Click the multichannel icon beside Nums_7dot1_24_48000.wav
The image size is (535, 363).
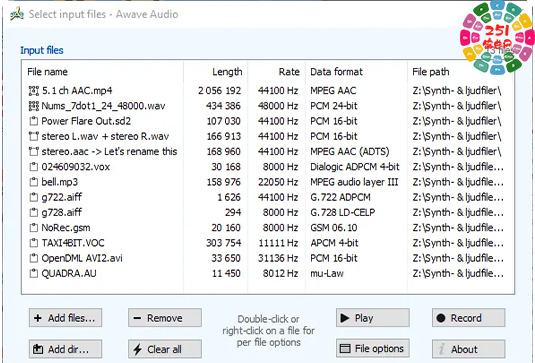33,106
